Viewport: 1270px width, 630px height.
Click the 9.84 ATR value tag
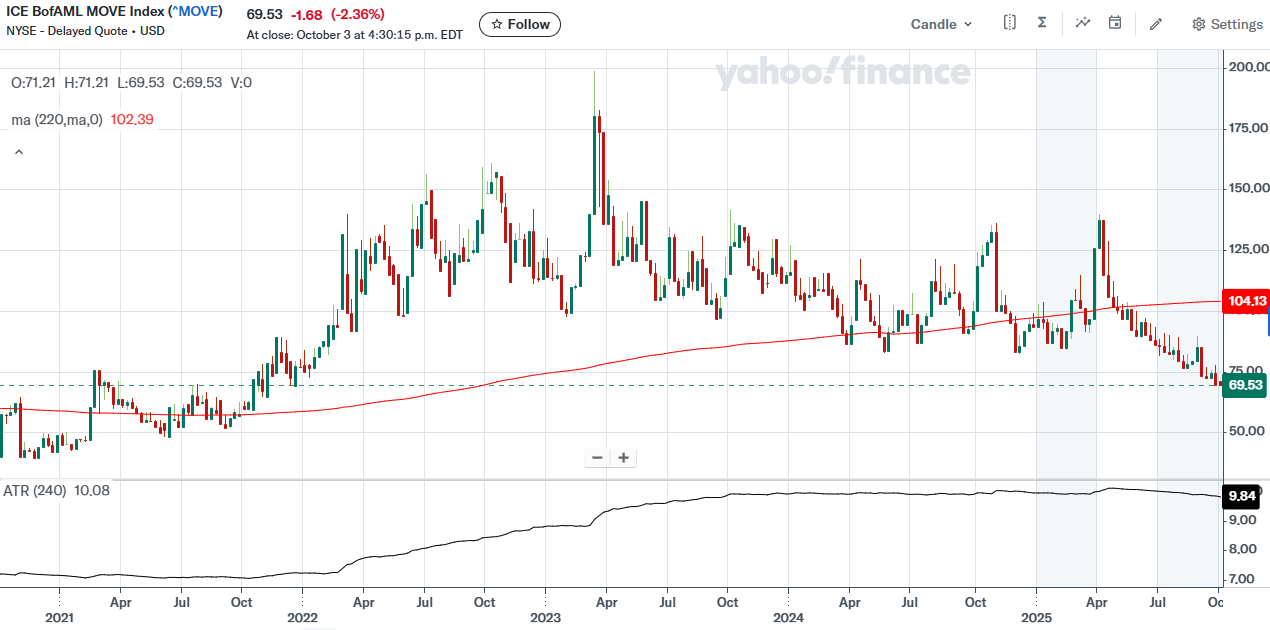[1241, 495]
